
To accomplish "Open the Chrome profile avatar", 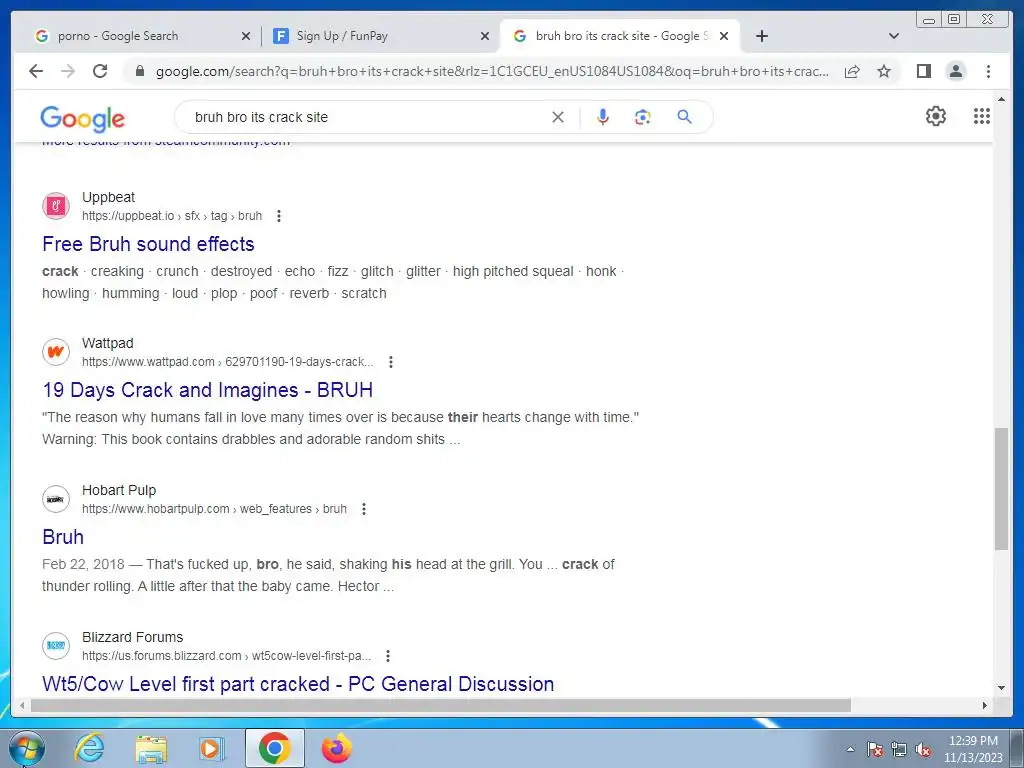I will click(955, 71).
